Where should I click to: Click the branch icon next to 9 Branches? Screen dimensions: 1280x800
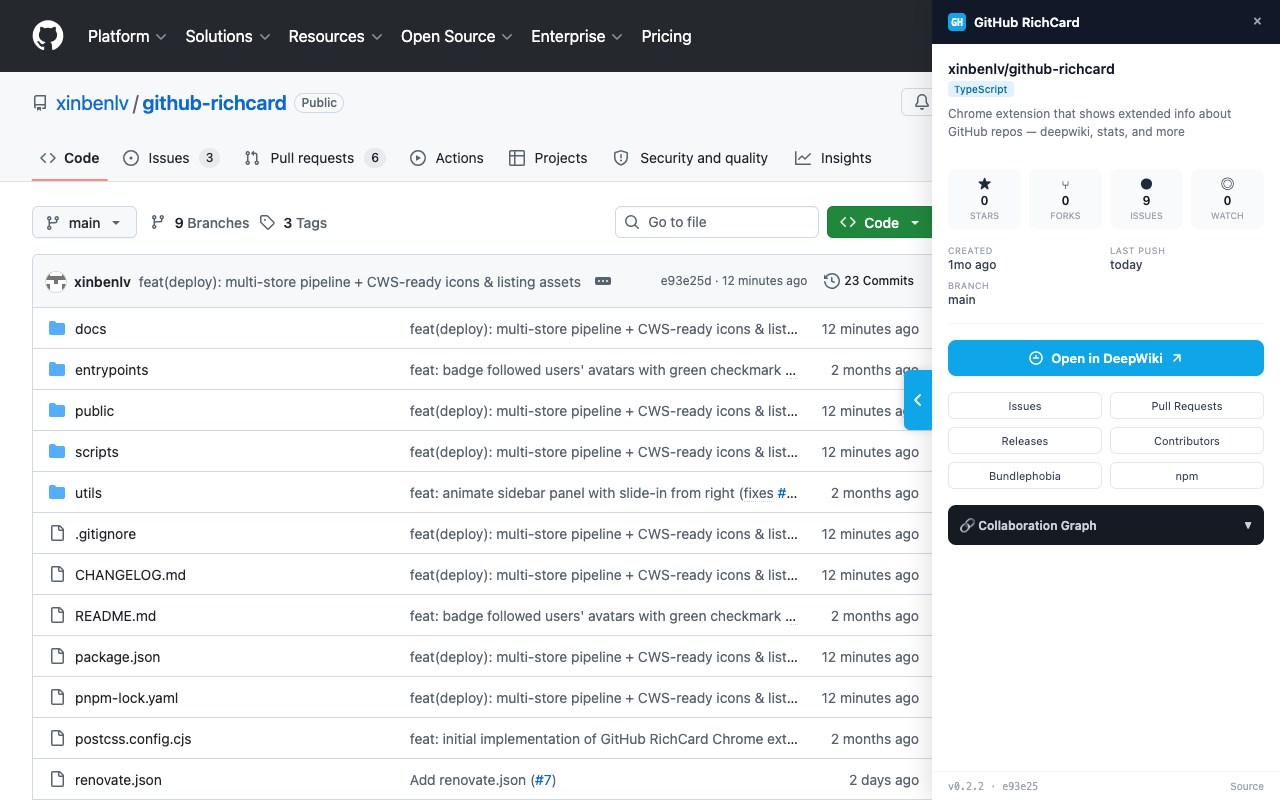(x=158, y=222)
